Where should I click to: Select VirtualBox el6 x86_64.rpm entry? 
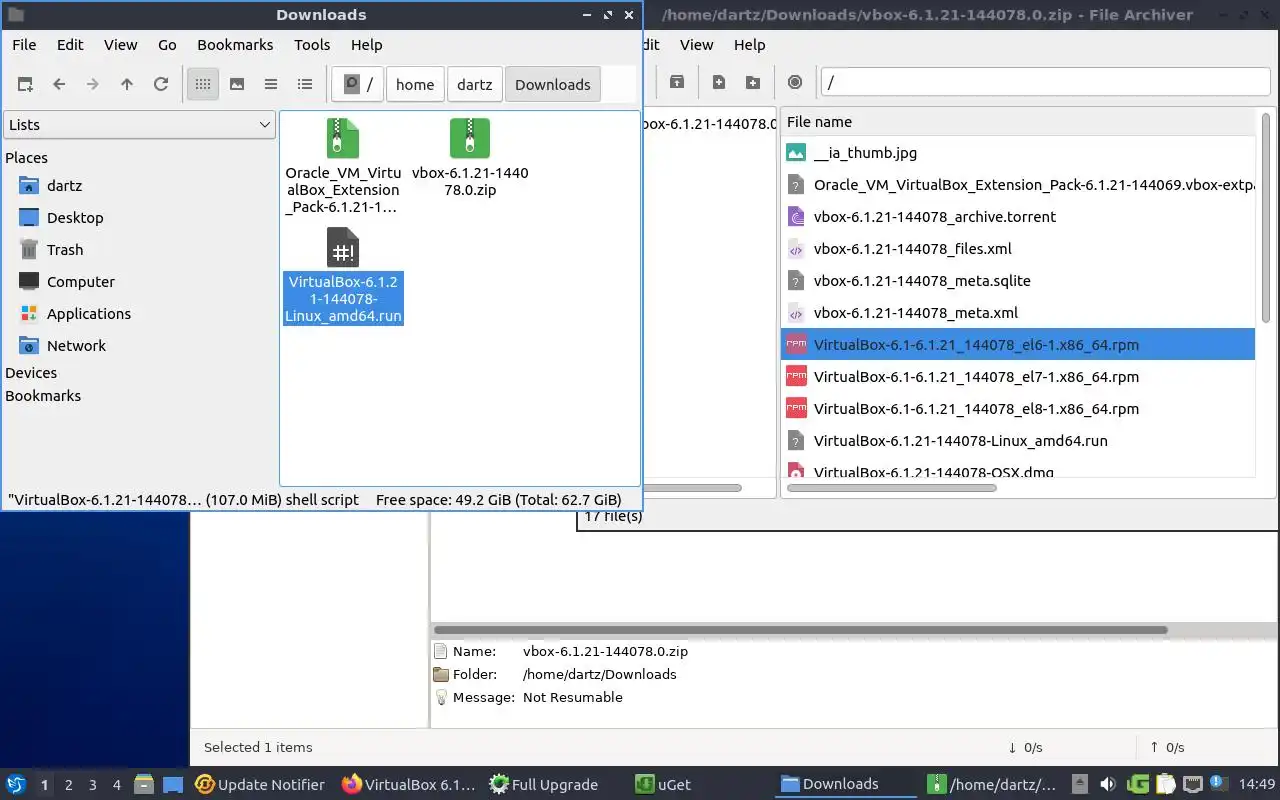[x=1017, y=345]
